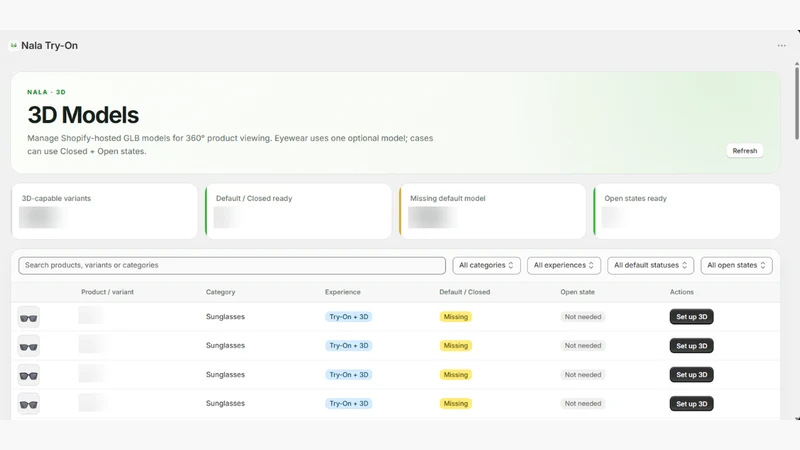The image size is (800, 450).
Task: Click Set up 3D in the fourth row
Action: tap(691, 404)
